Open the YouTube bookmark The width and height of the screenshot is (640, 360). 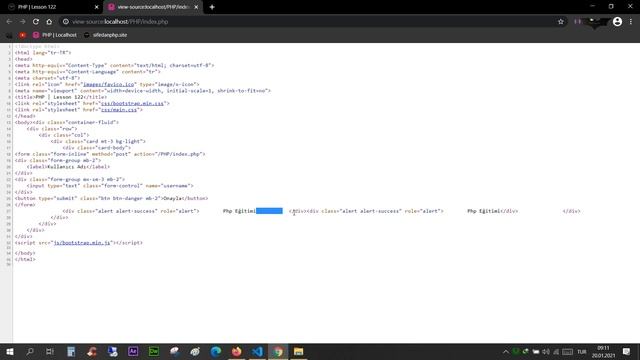point(22,35)
